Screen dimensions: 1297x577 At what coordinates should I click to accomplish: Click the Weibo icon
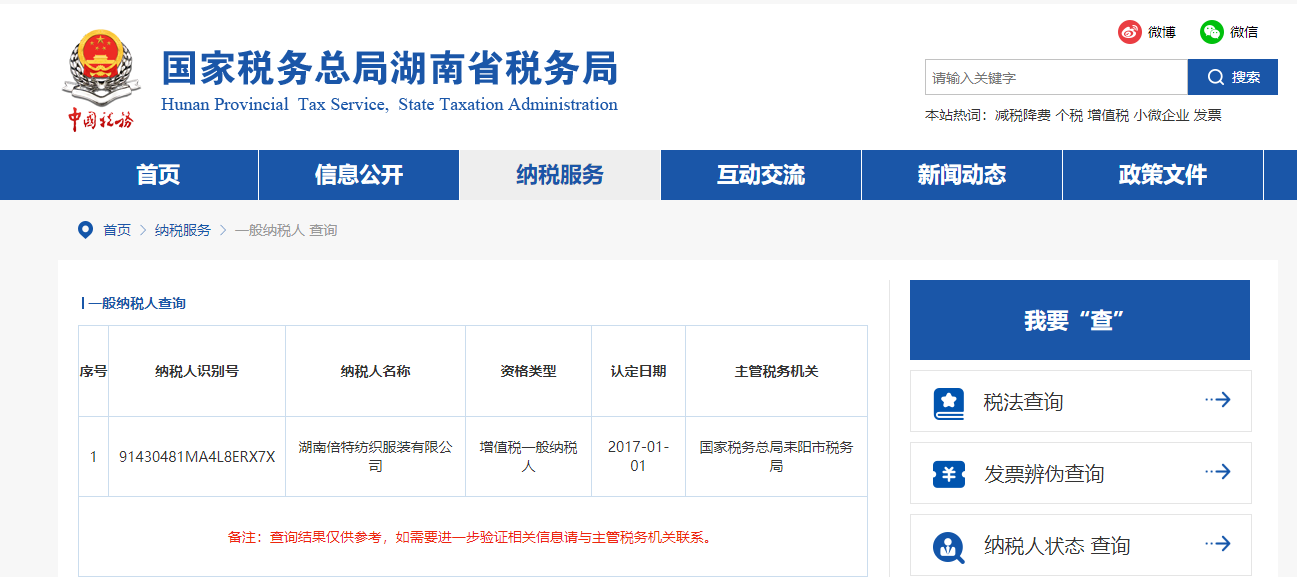1130,32
